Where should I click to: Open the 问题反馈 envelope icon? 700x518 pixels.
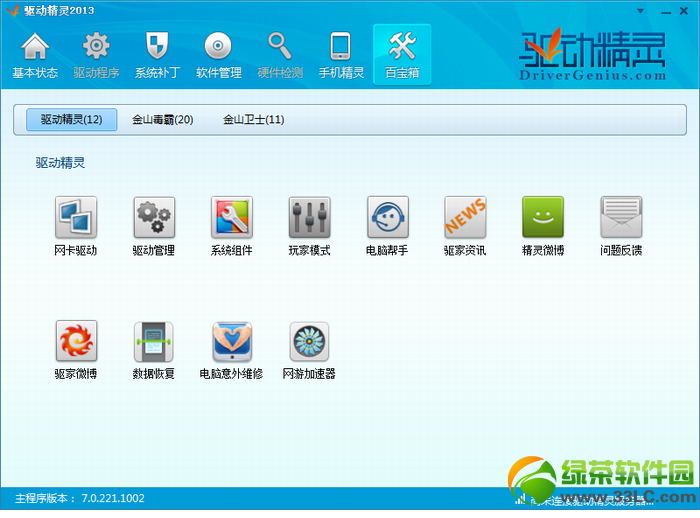click(621, 217)
